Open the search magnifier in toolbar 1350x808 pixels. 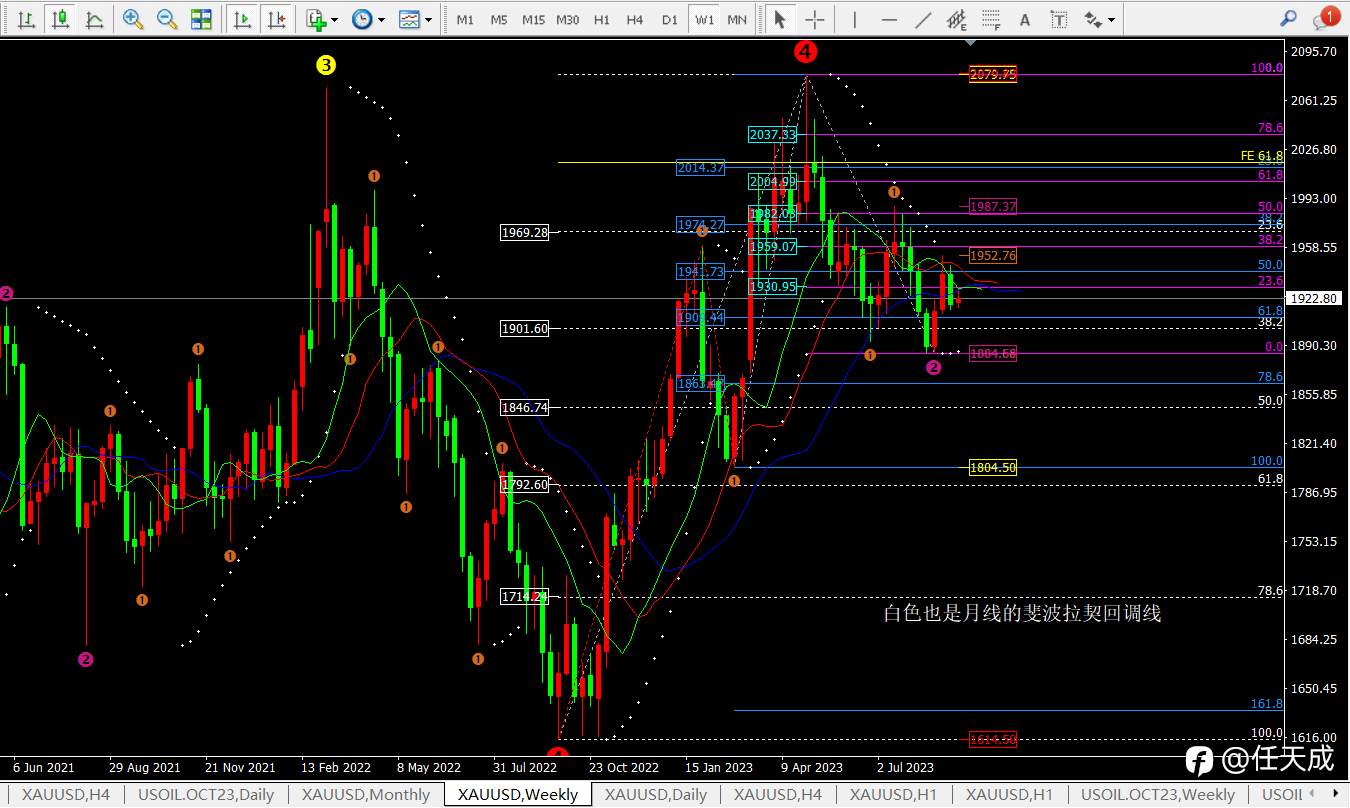click(1289, 19)
